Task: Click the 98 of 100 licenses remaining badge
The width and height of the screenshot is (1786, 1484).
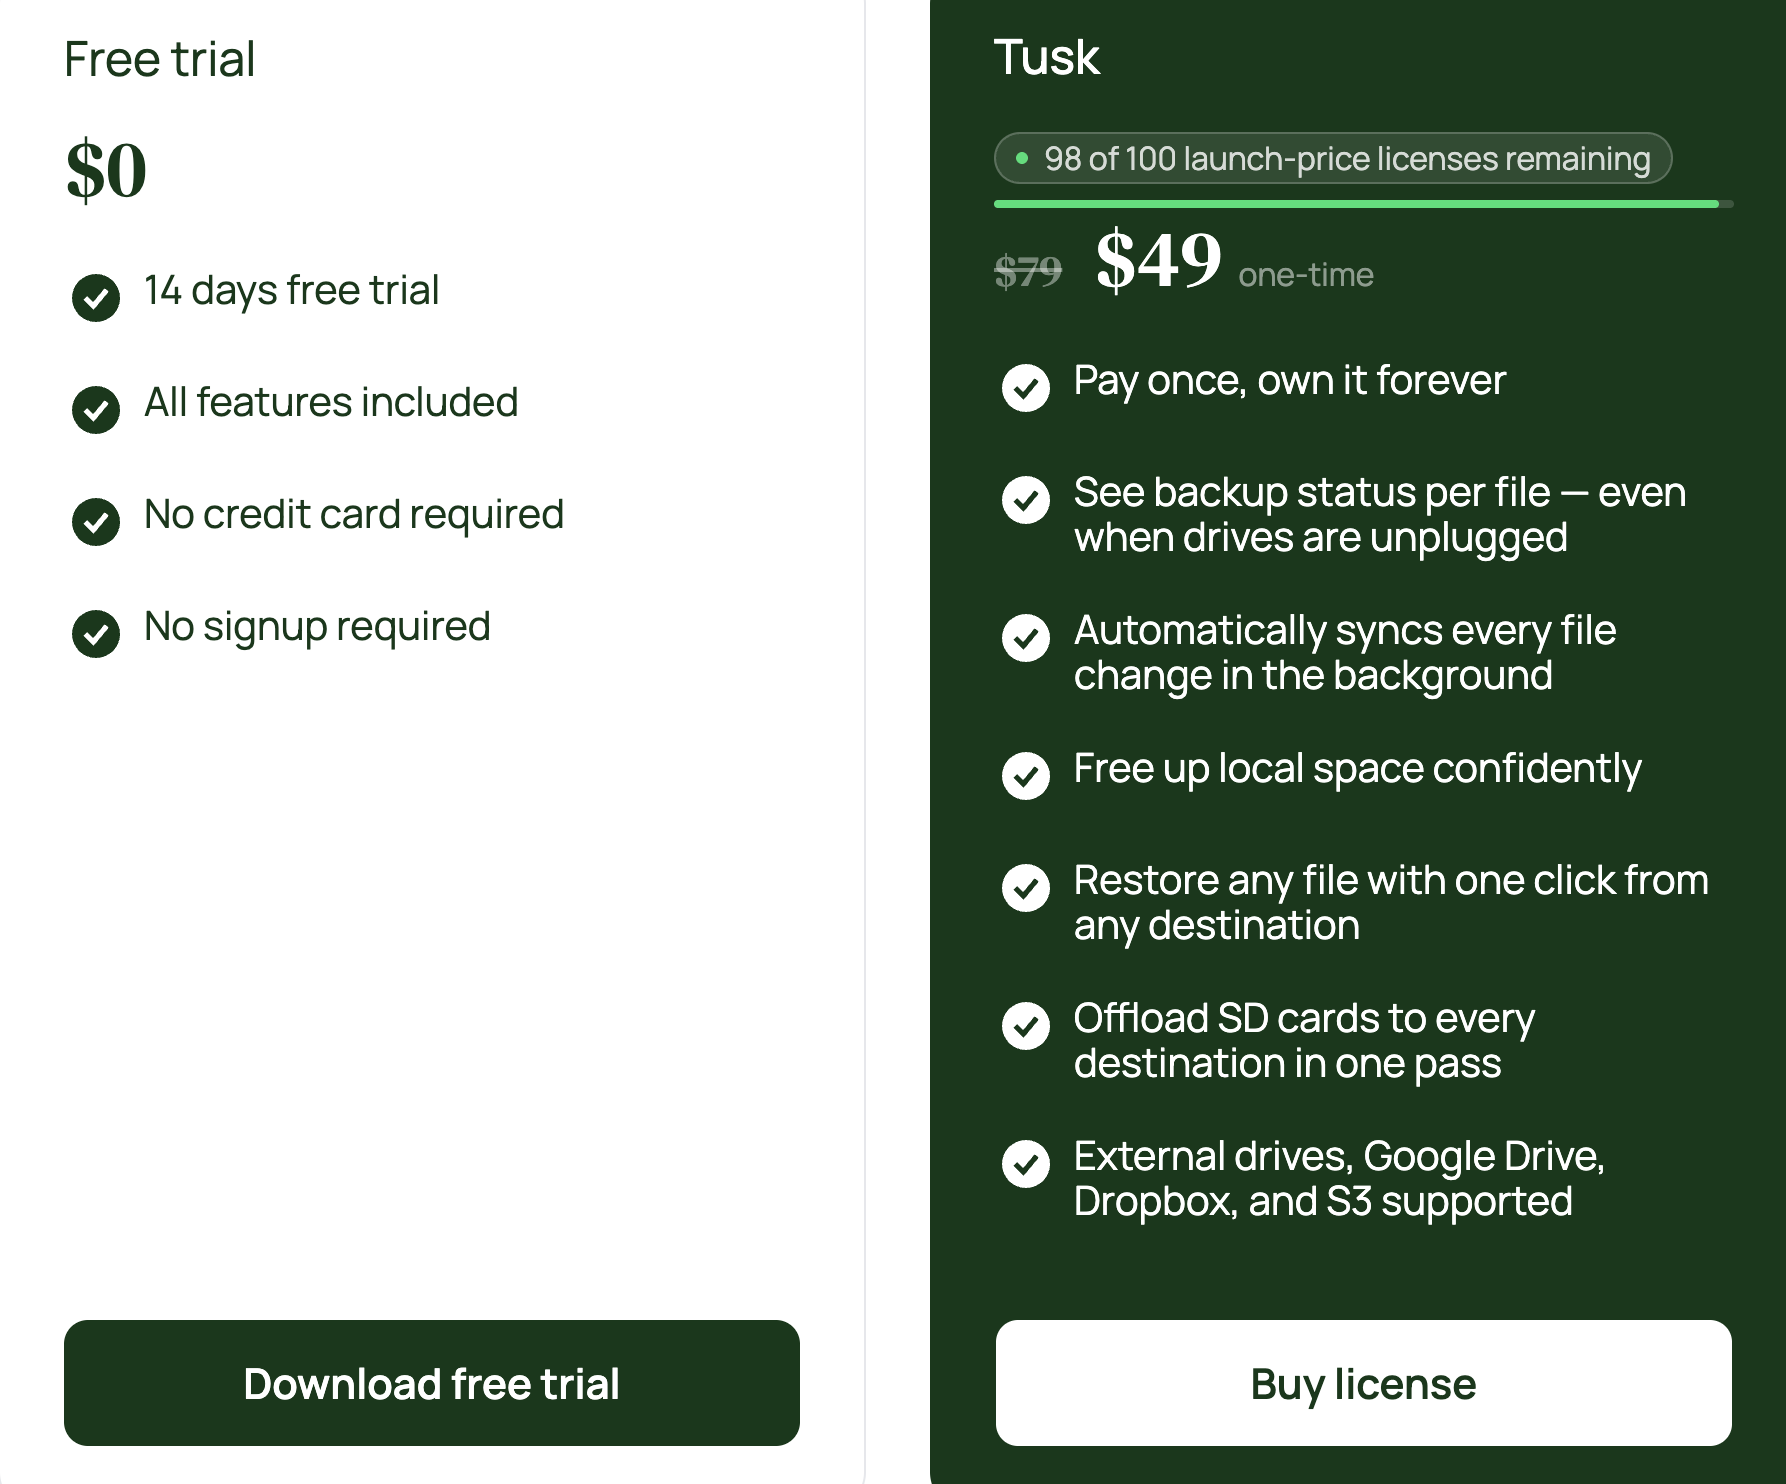Action: [x=1333, y=158]
